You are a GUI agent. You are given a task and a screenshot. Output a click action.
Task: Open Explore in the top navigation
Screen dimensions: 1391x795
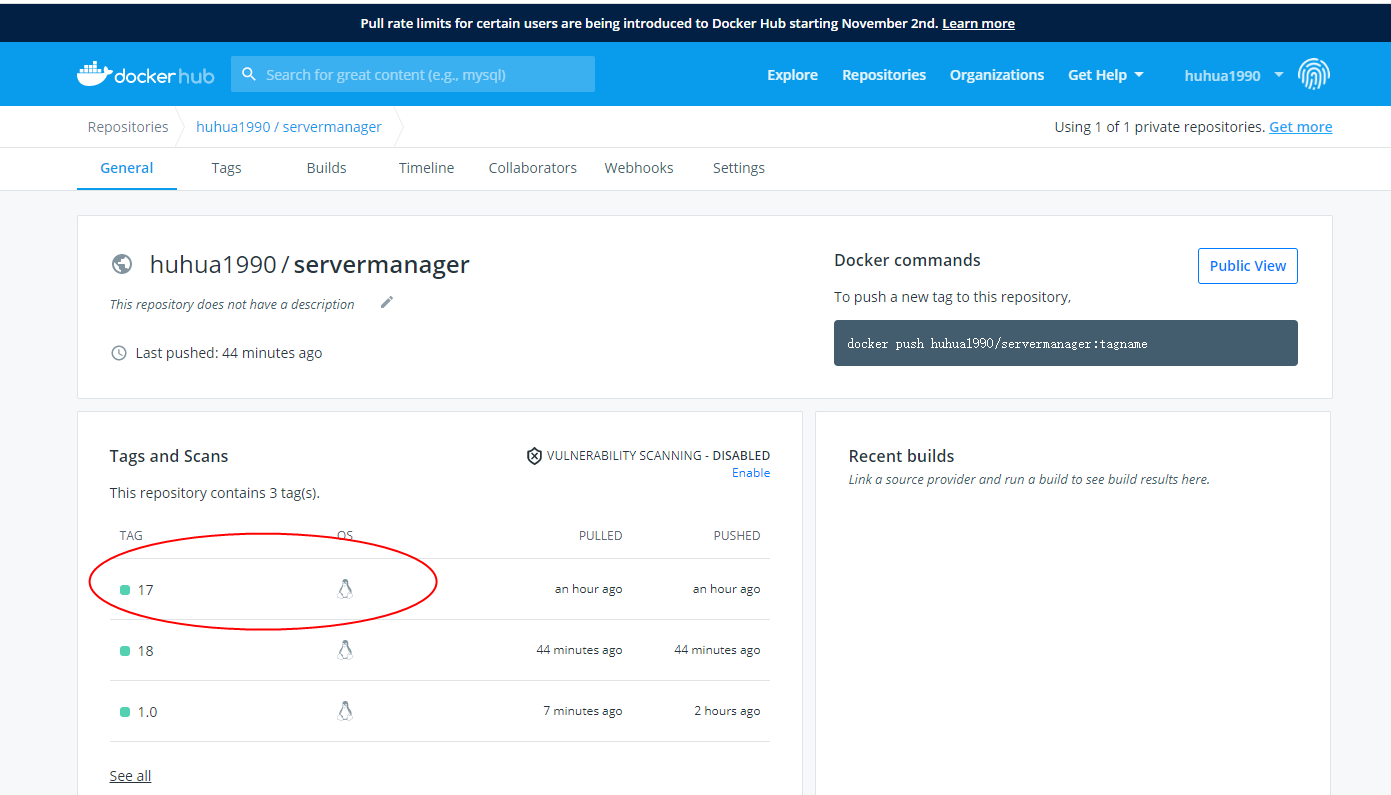(x=793, y=75)
